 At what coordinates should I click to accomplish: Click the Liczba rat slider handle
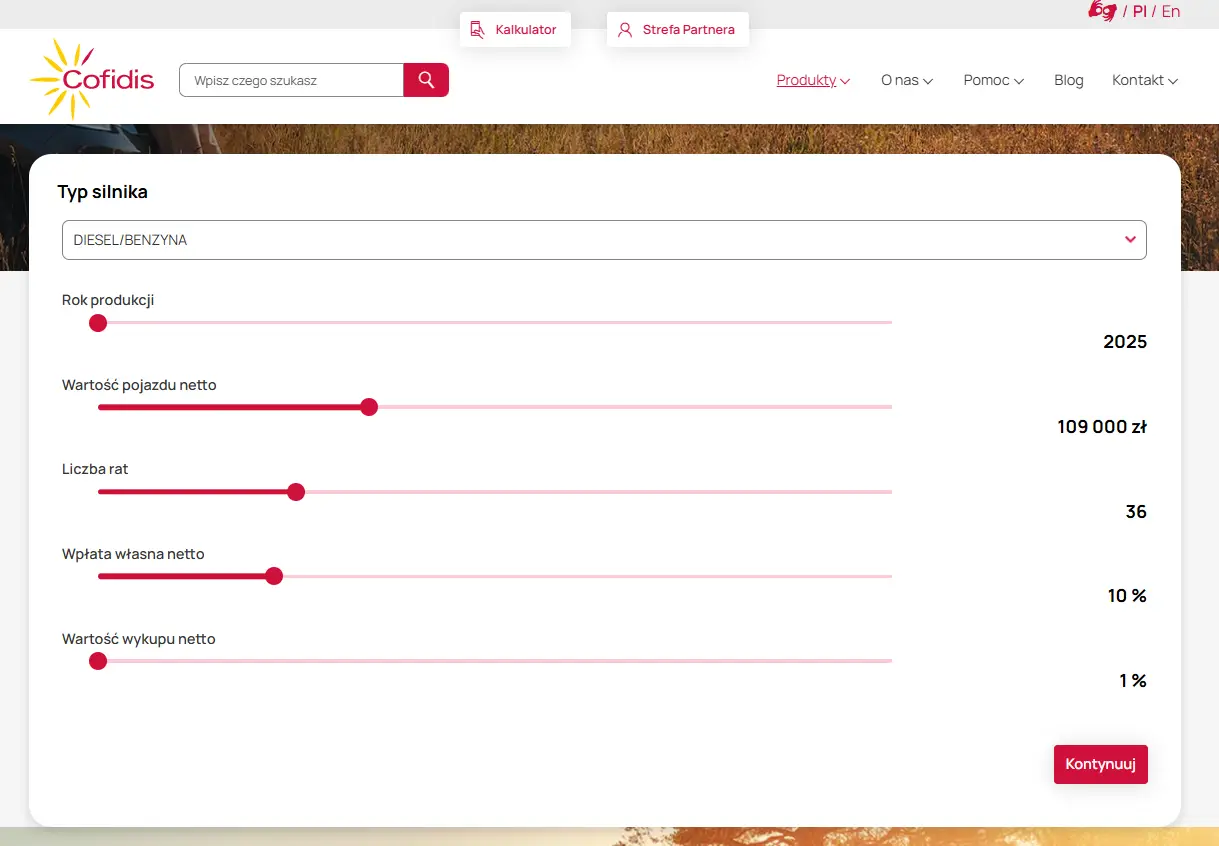[296, 492]
